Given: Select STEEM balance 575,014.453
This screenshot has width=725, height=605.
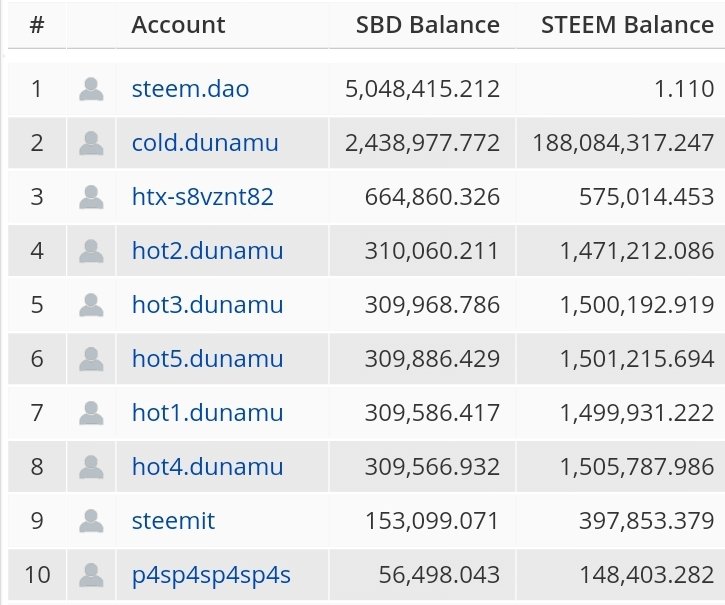Looking at the screenshot, I should tap(647, 197).
